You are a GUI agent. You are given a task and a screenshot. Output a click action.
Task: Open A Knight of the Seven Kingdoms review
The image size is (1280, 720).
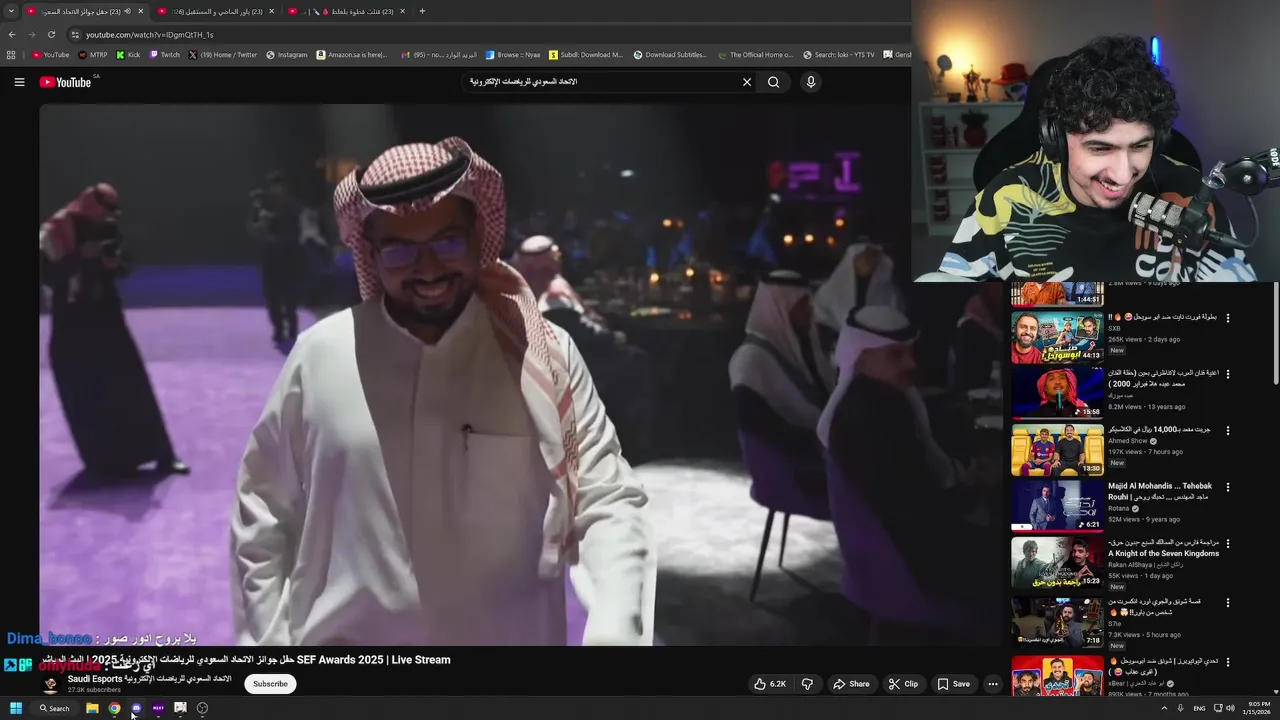click(x=1164, y=547)
